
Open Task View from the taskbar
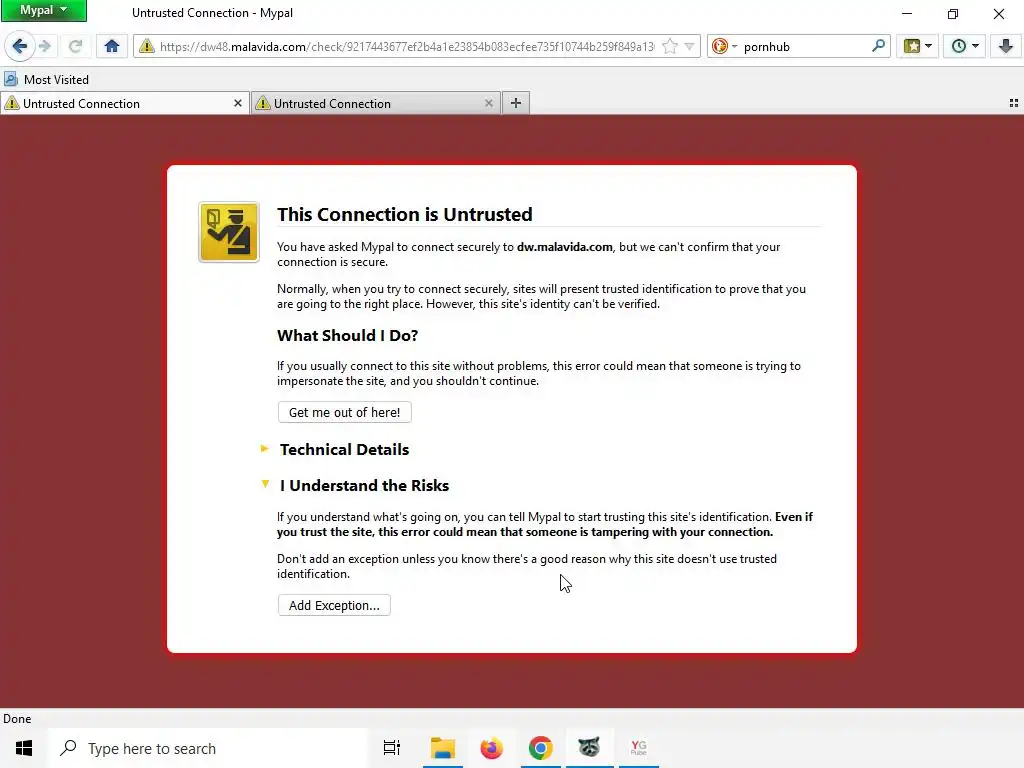392,748
